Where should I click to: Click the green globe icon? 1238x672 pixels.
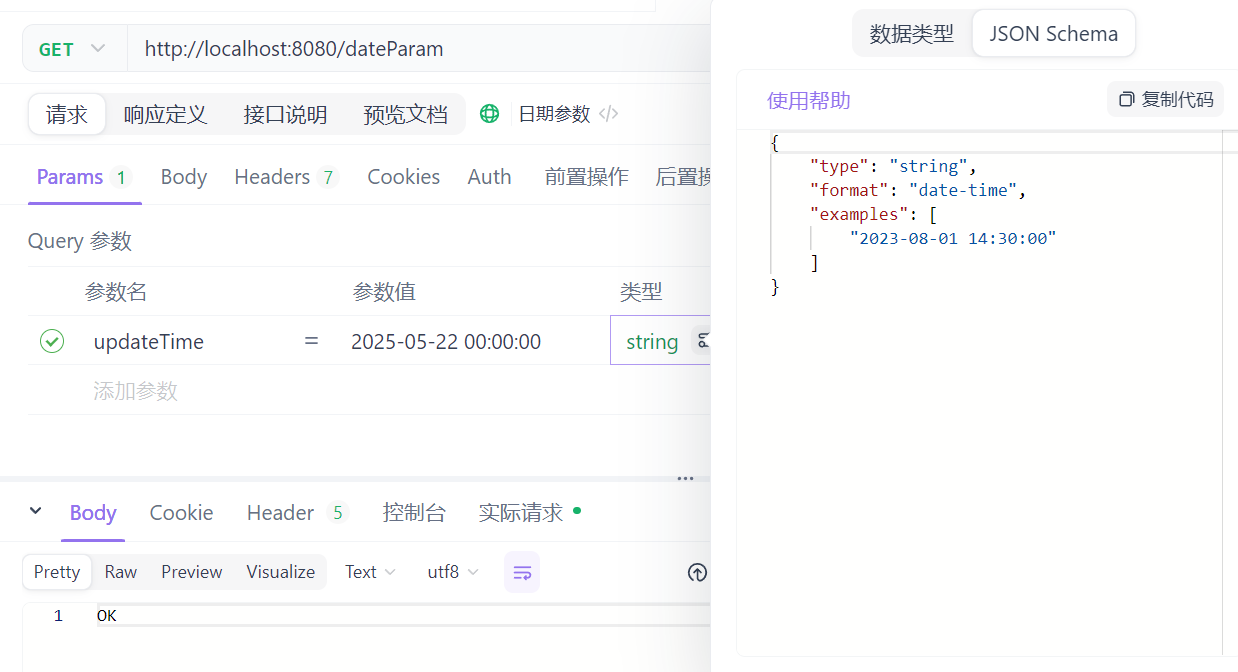pyautogui.click(x=489, y=114)
